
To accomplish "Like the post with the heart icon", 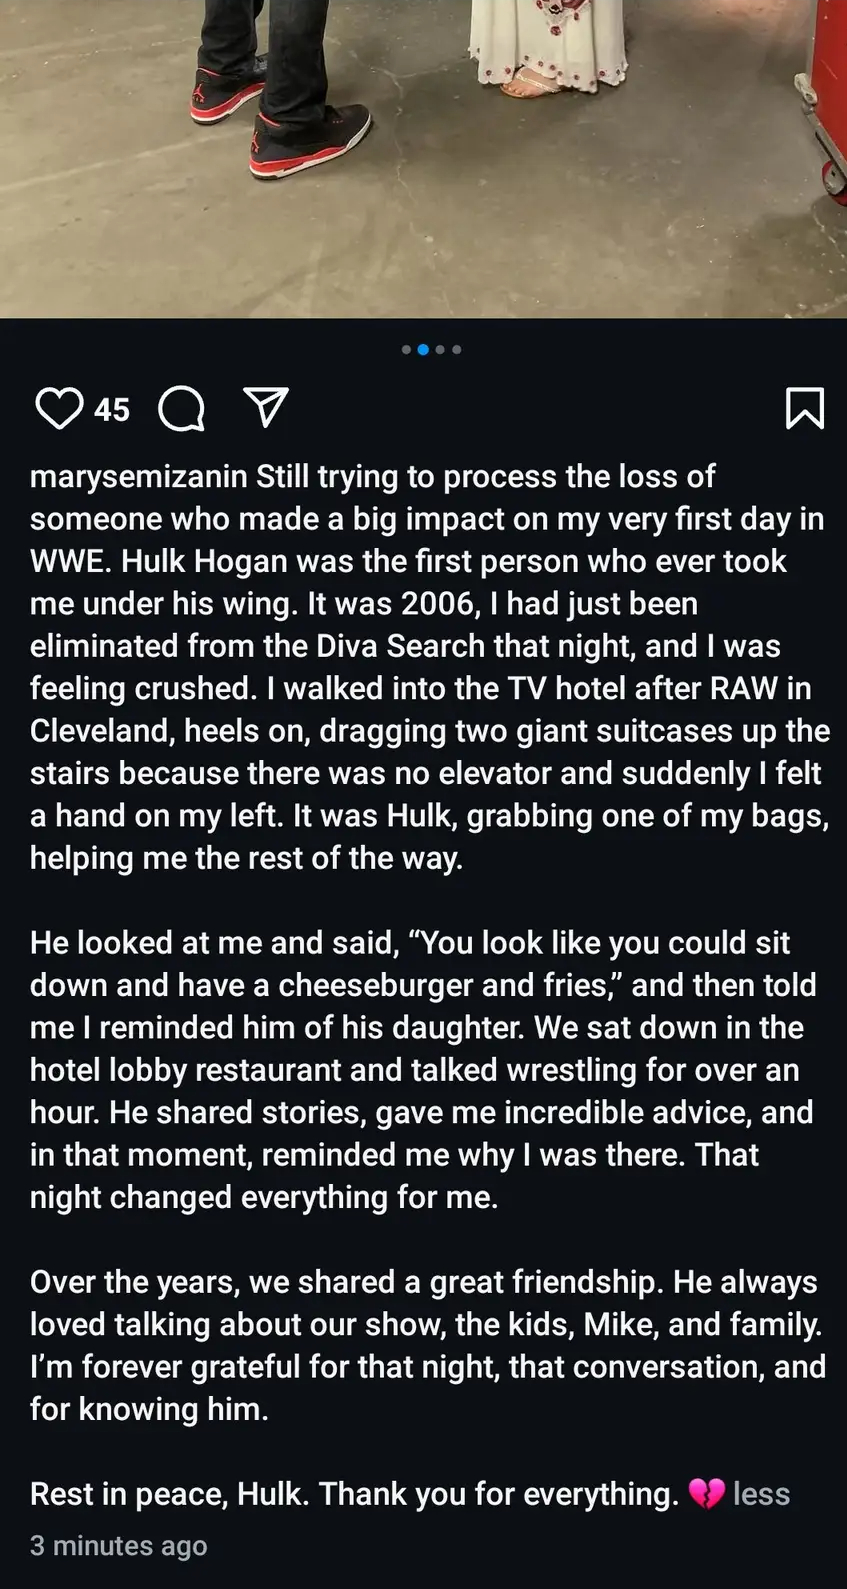I will [x=59, y=409].
